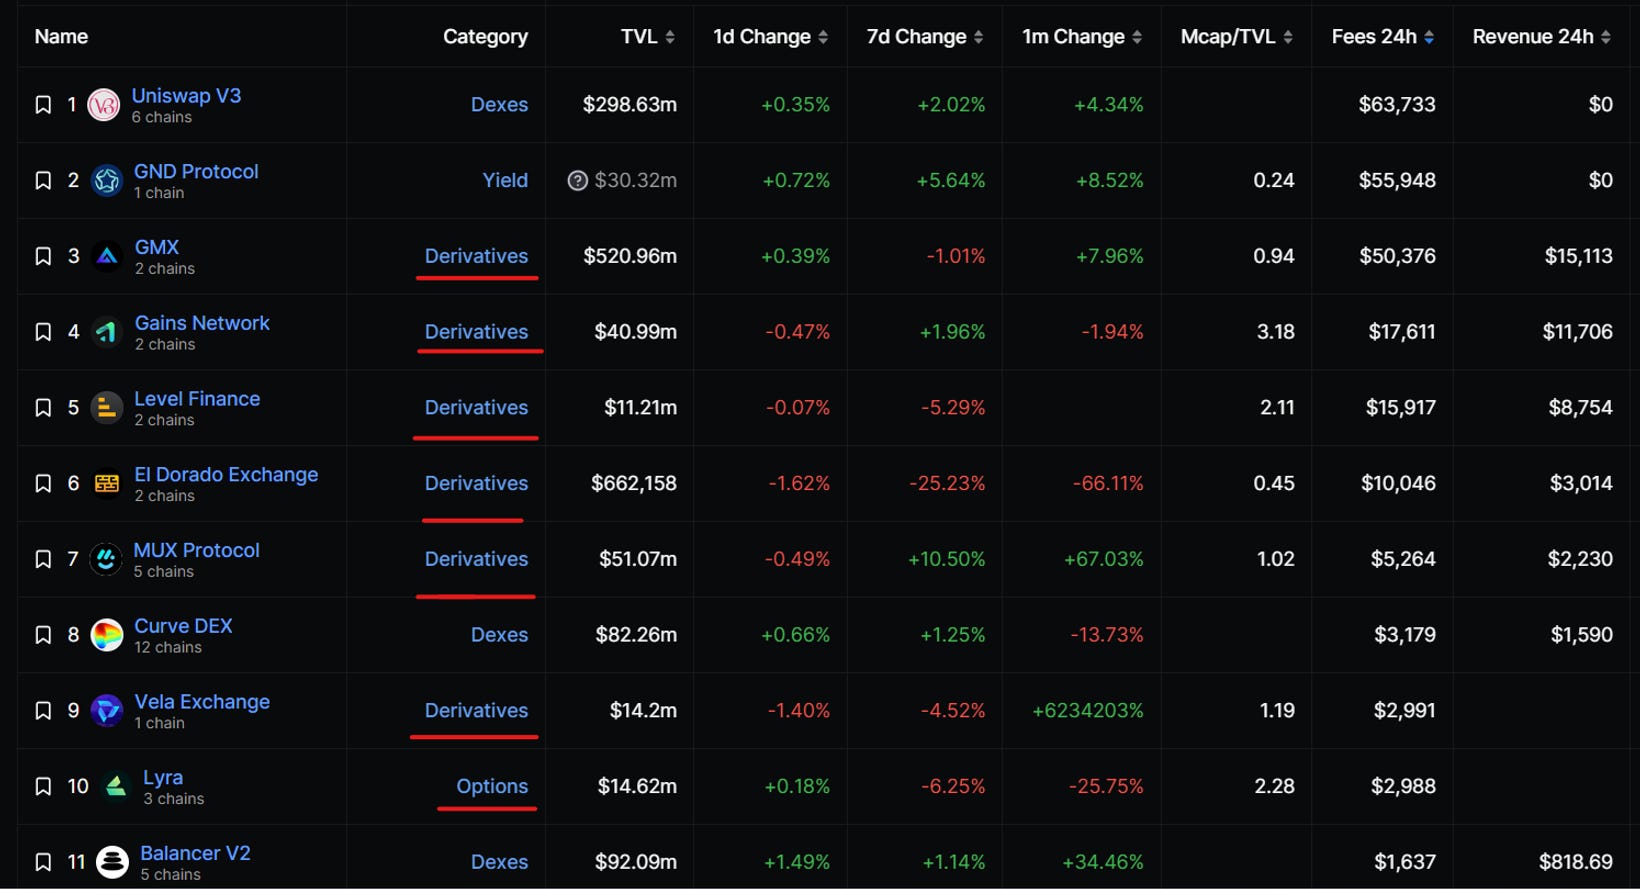Click the GMX logo icon
Viewport: 1640px width, 889px height.
[107, 257]
